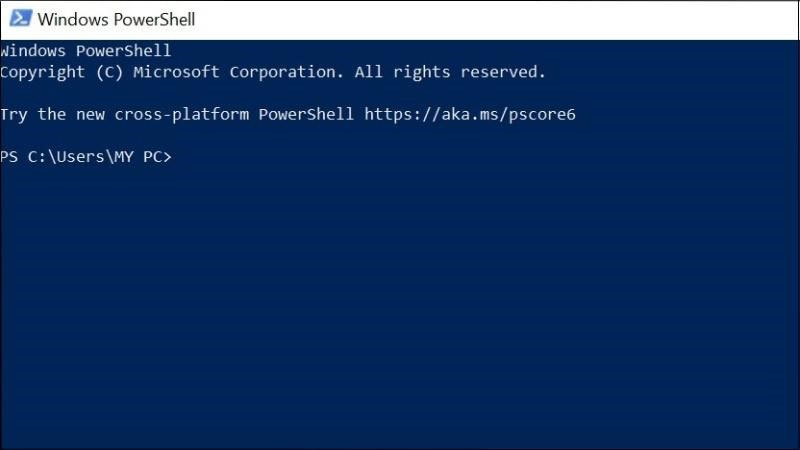Image resolution: width=800 pixels, height=450 pixels.
Task: Click the "Windows PowerShell" console banner line
Action: click(x=86, y=51)
